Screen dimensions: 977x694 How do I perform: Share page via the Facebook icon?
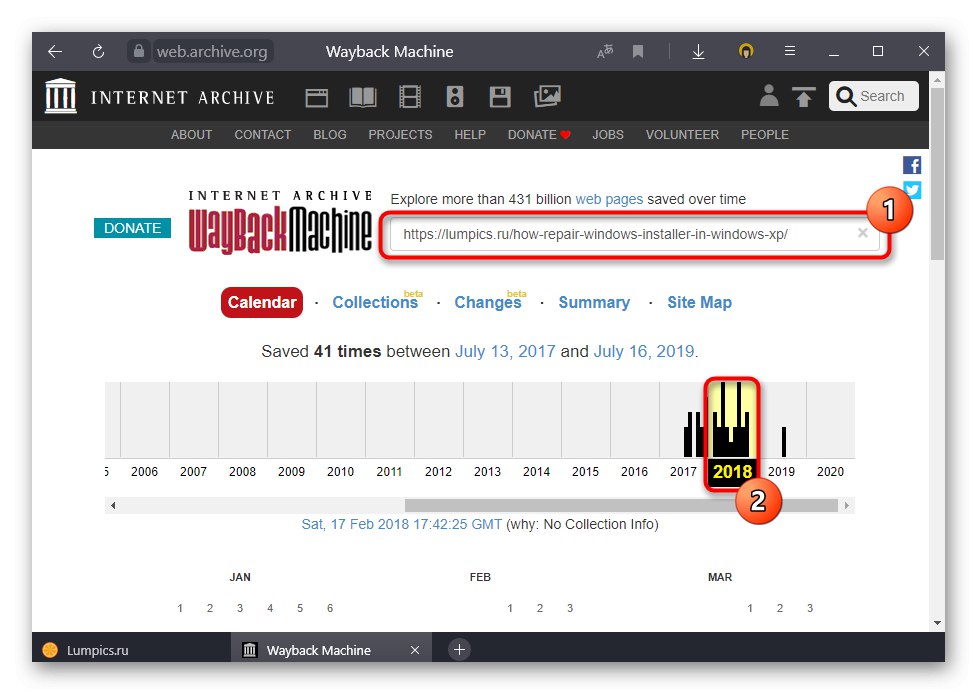pos(912,165)
